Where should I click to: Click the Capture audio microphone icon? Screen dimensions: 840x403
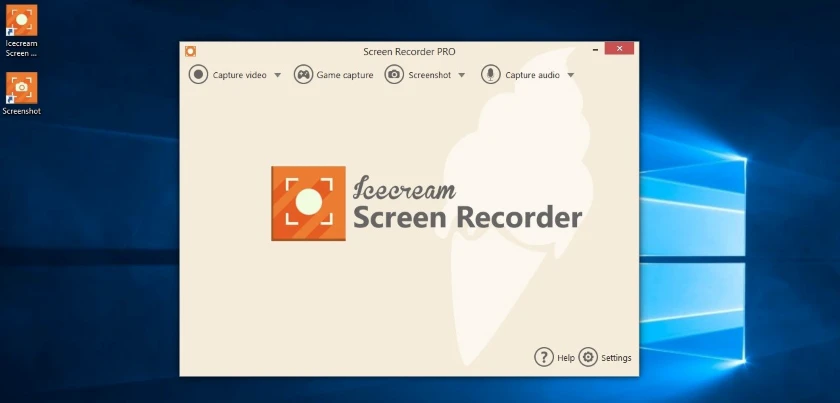491,74
